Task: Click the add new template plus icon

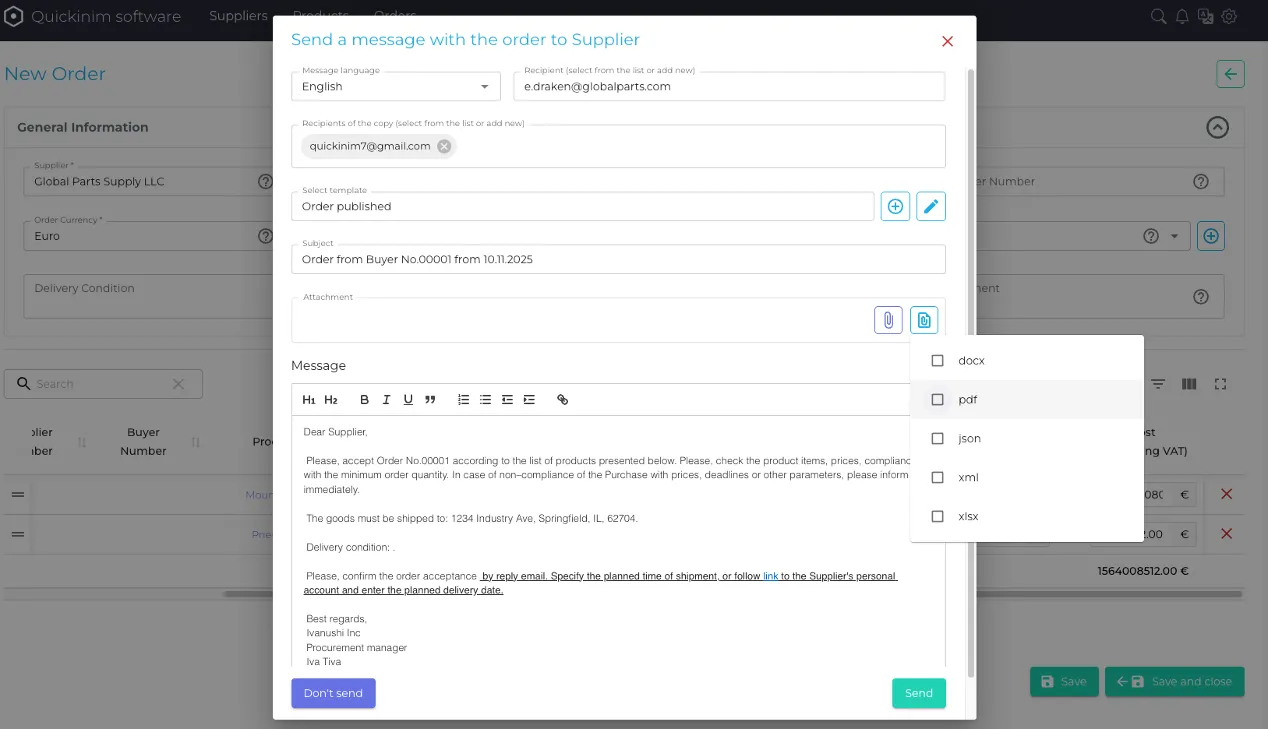Action: tap(895, 206)
